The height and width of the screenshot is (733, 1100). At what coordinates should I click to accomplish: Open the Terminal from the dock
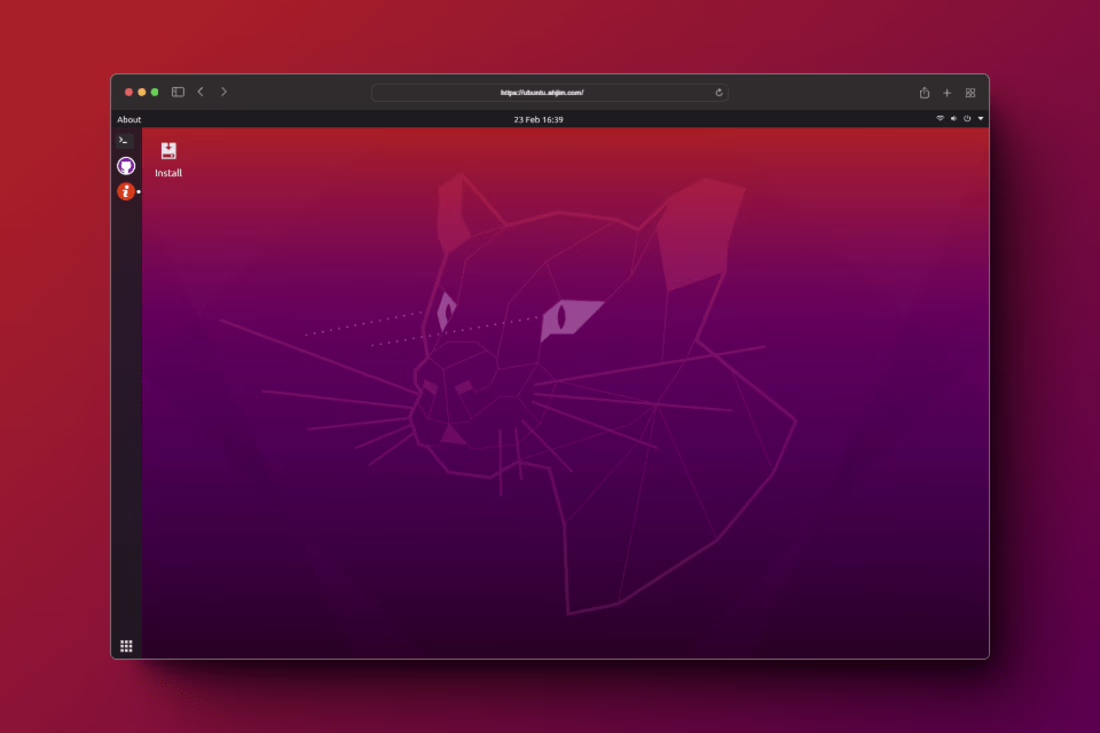[x=125, y=140]
